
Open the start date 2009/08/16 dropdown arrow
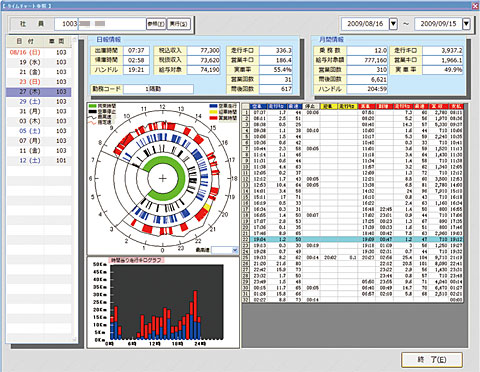(393, 24)
